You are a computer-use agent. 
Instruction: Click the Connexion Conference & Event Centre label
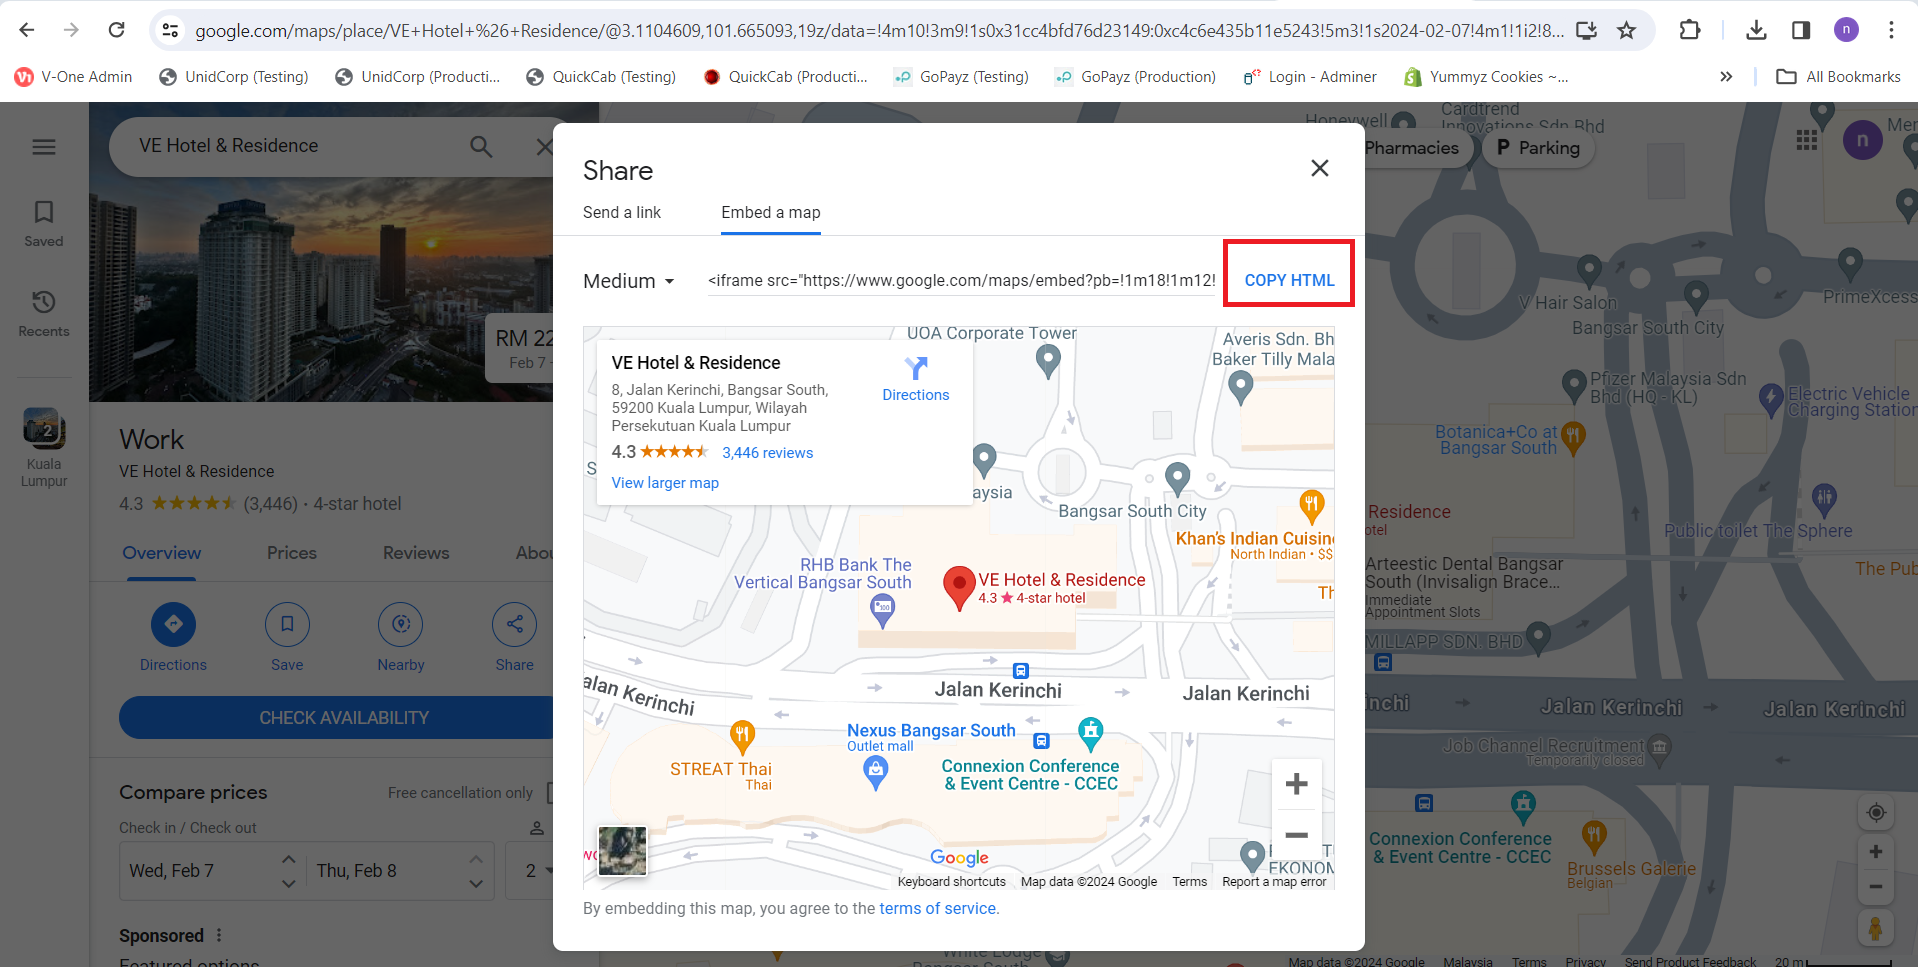(1030, 775)
